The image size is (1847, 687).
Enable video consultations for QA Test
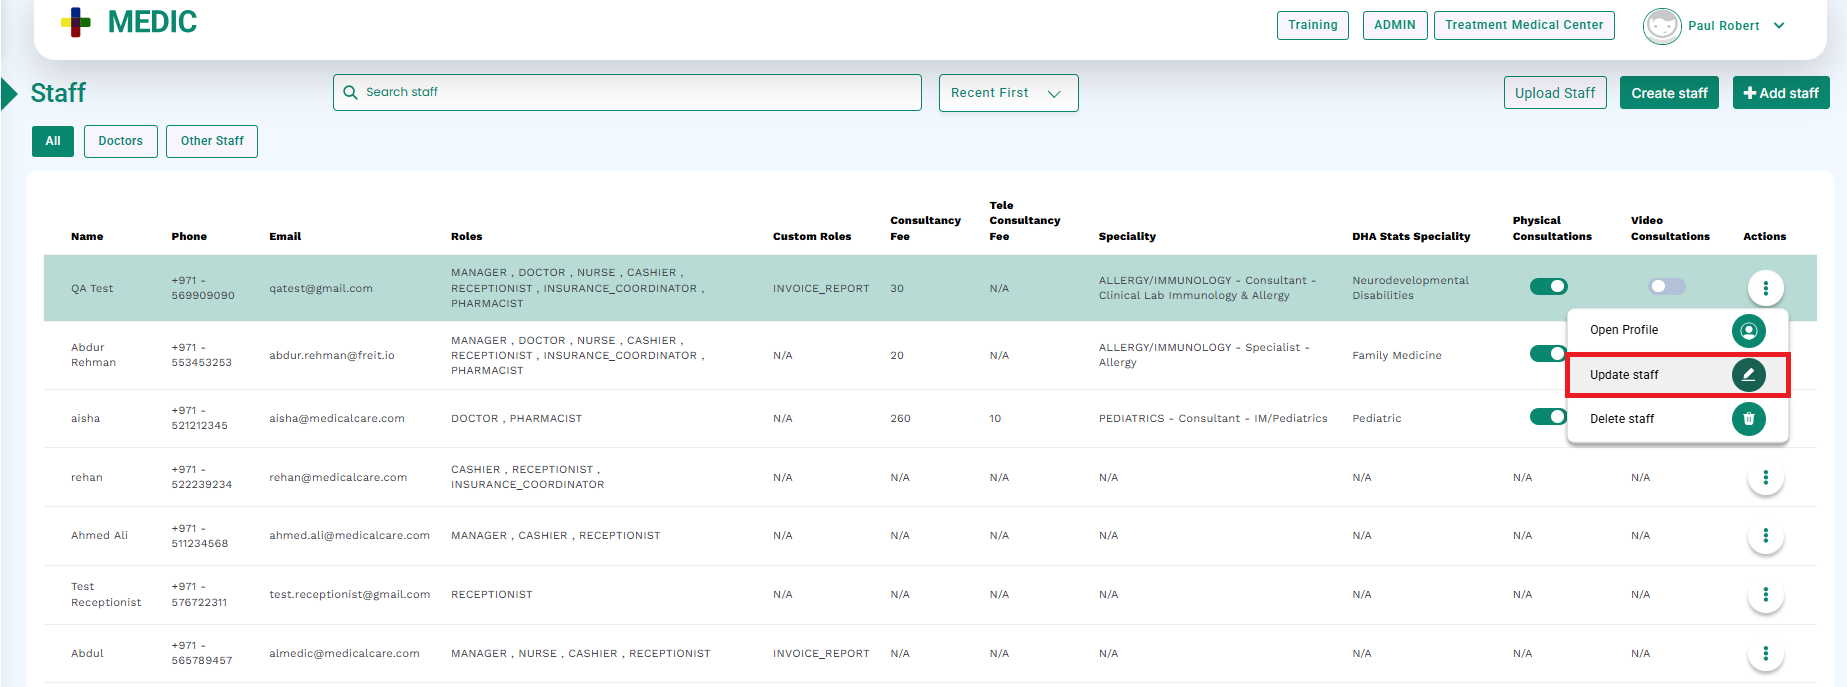click(x=1666, y=287)
